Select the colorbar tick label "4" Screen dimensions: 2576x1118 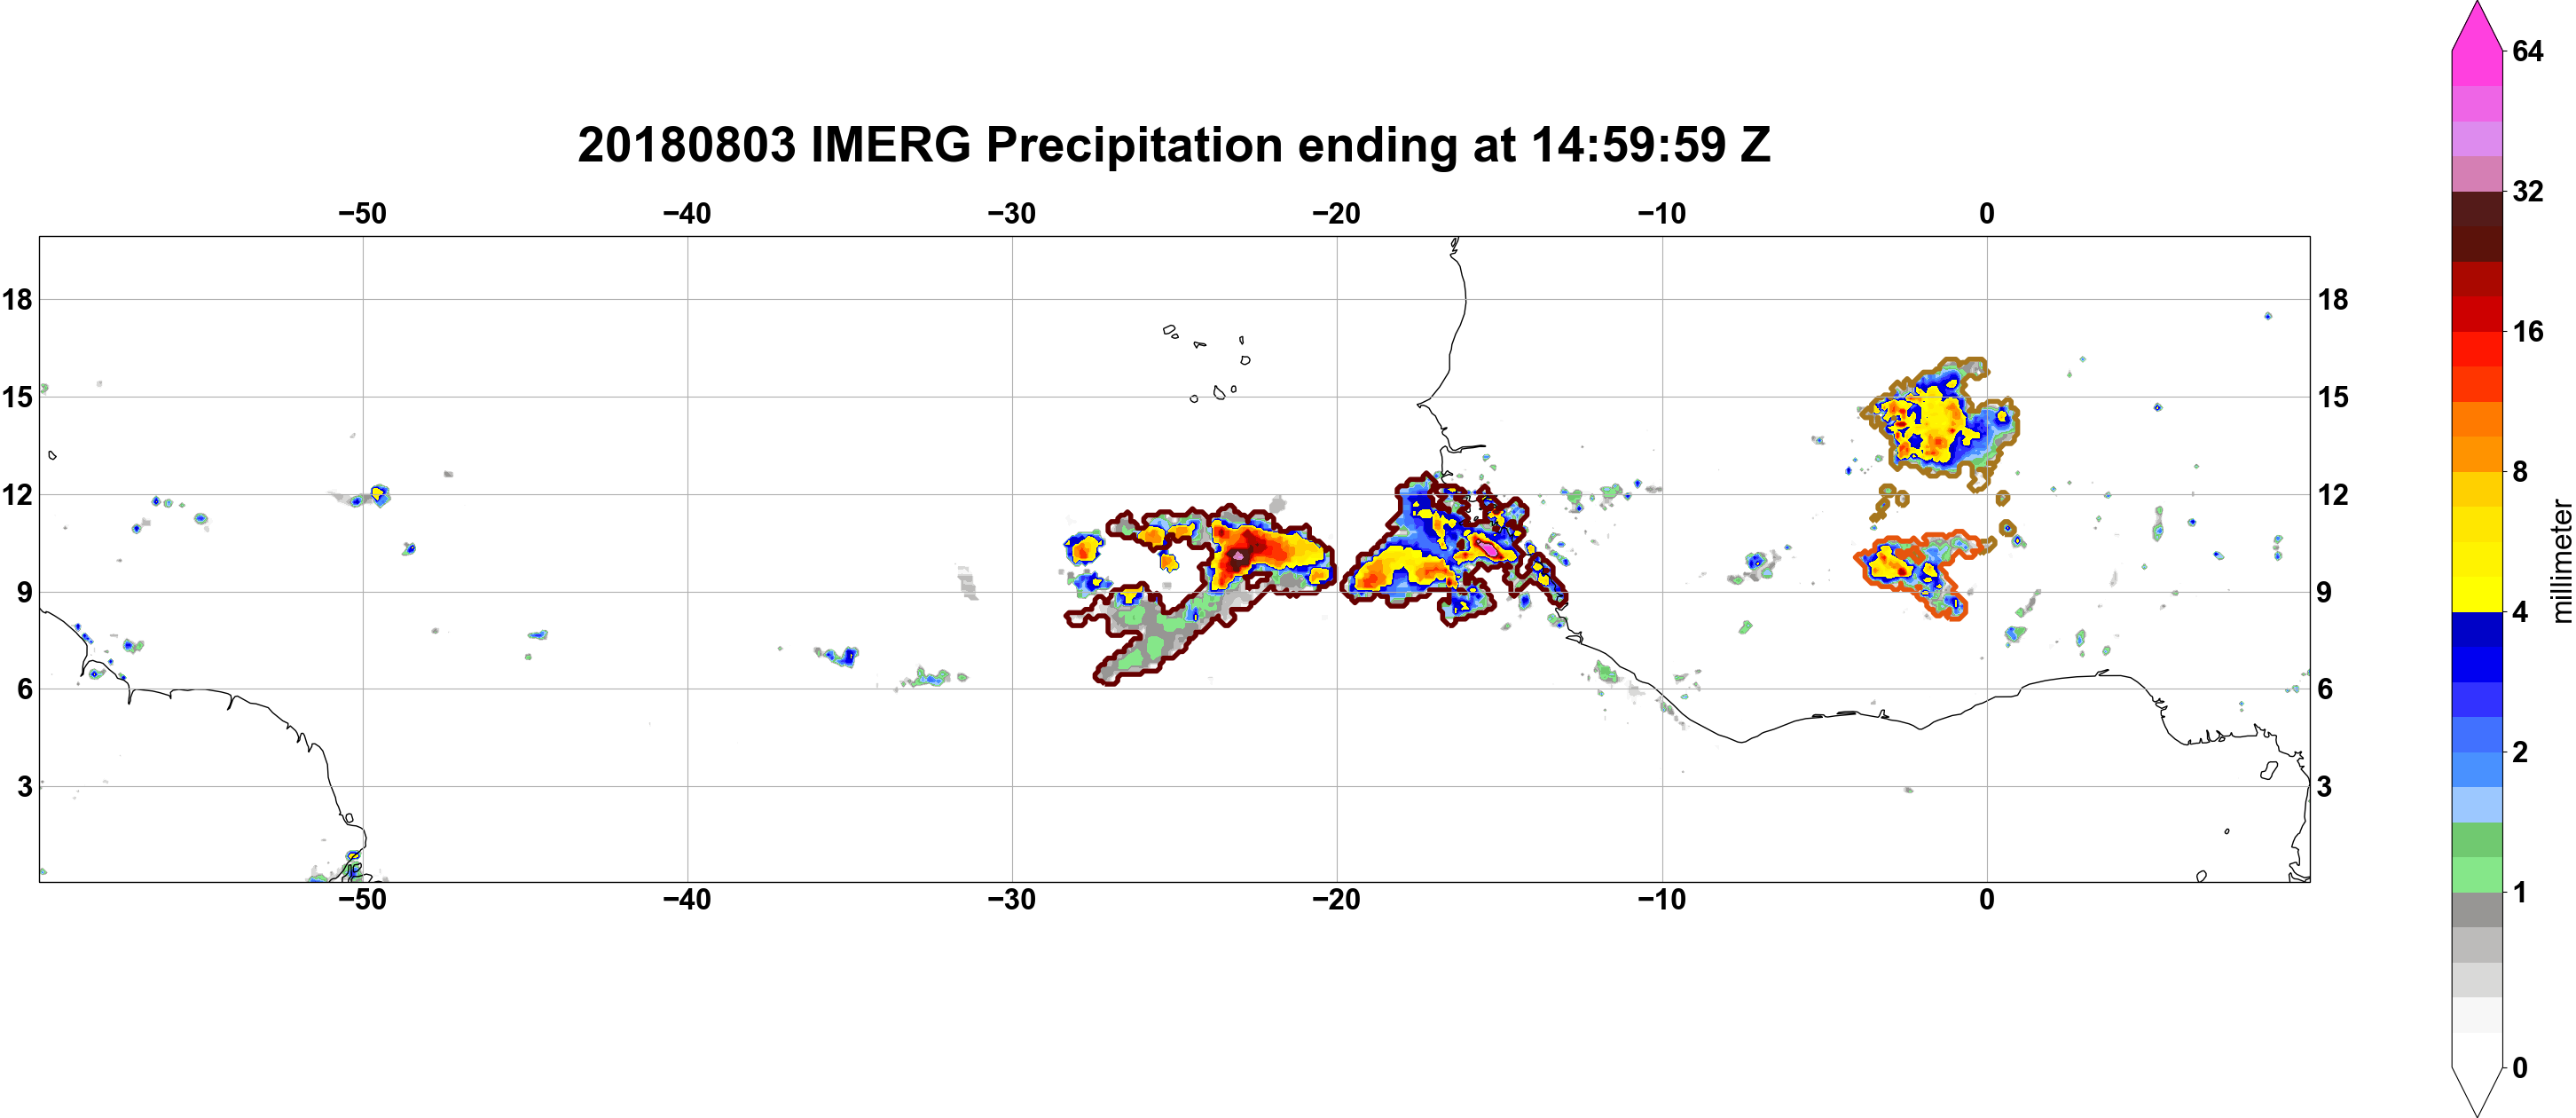[2520, 611]
